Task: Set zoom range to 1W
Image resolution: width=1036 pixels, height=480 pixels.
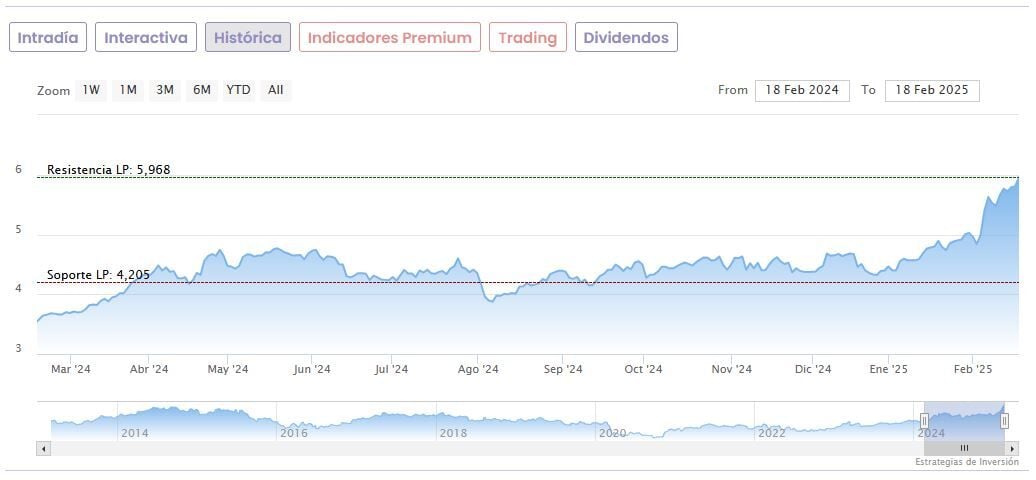Action: [91, 90]
